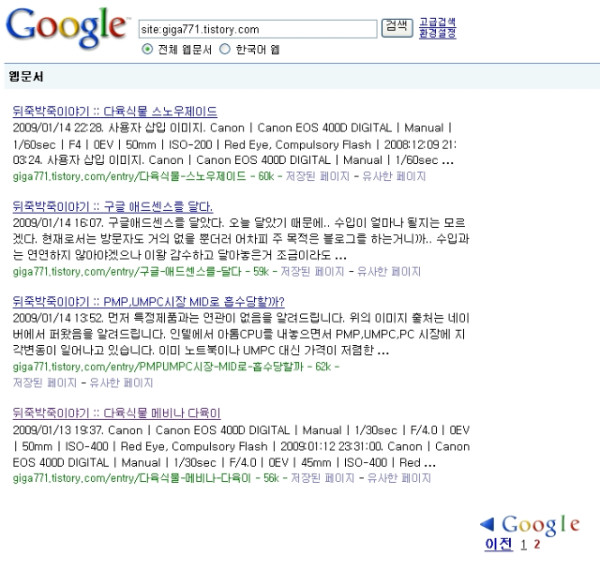
Task: Open 유사한 페이지 for 스노우제이드 result
Action: coord(394,176)
